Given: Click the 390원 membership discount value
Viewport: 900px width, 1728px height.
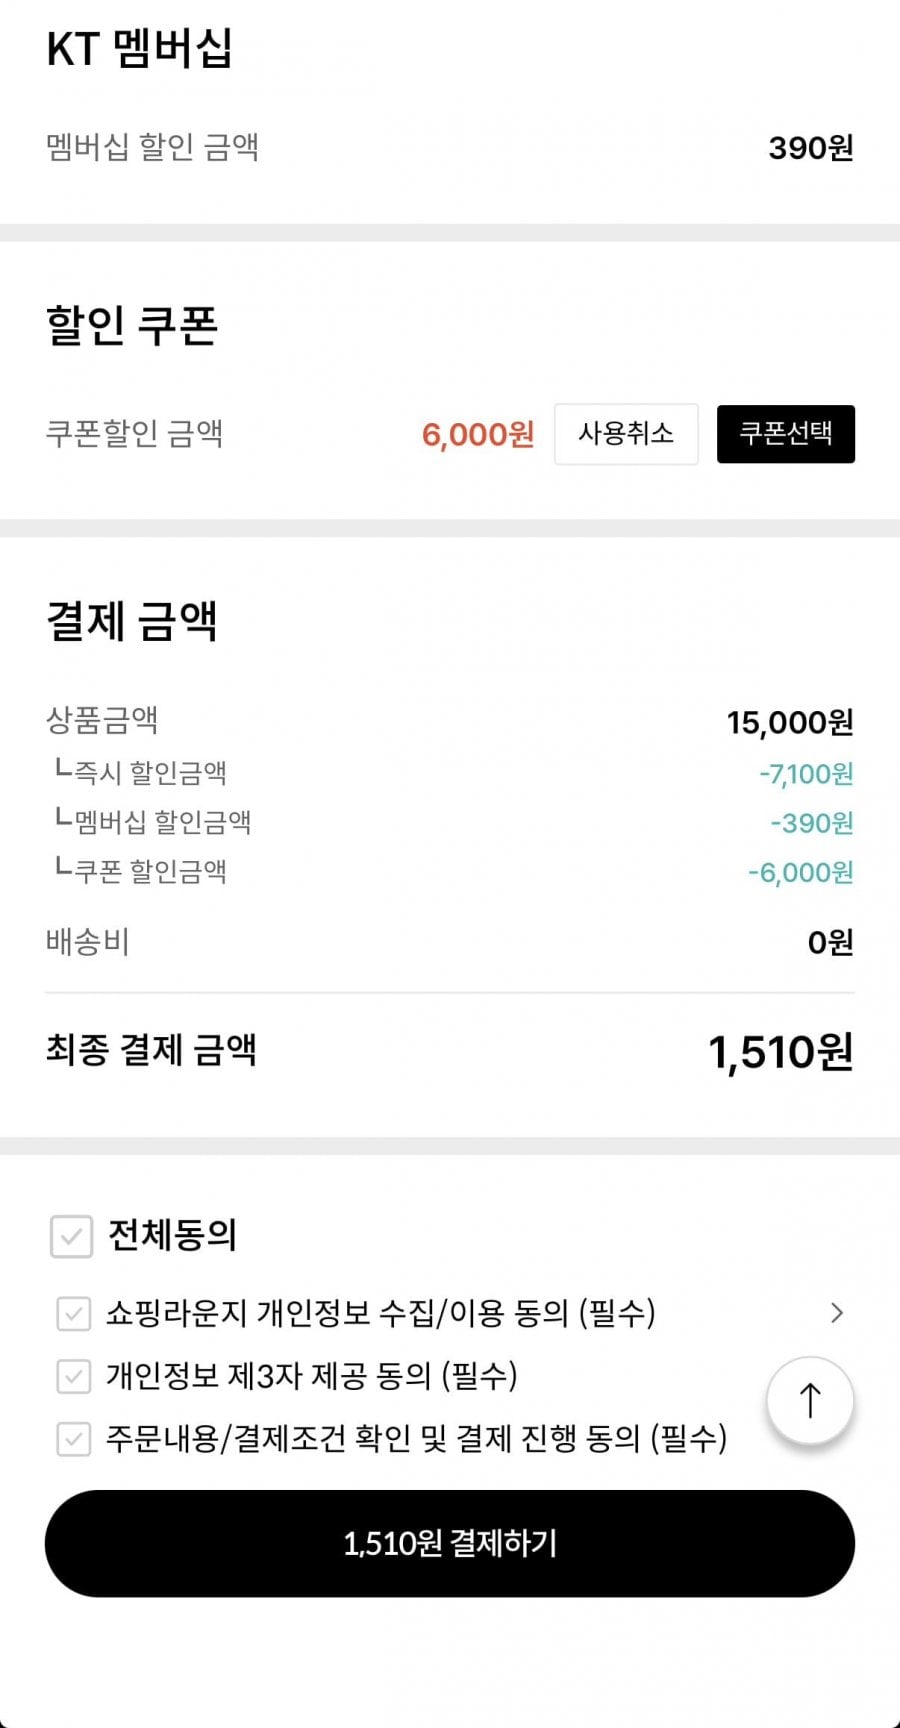Looking at the screenshot, I should point(811,148).
